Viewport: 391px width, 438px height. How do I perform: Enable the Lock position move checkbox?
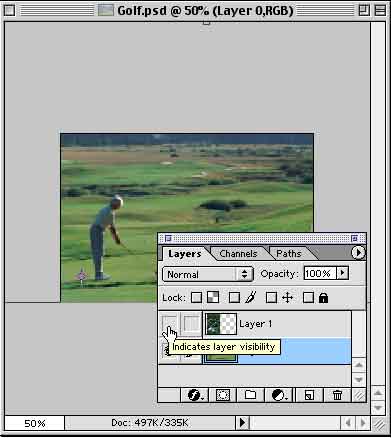coord(271,297)
